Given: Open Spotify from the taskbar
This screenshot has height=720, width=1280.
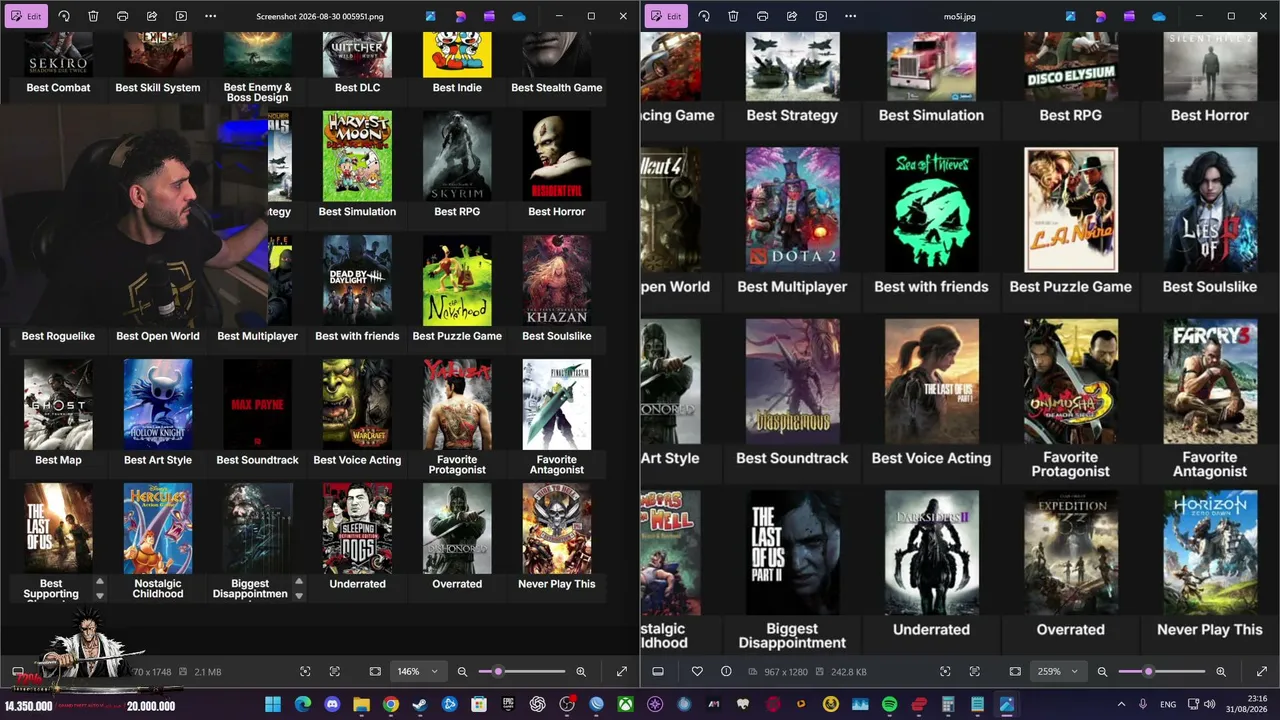Looking at the screenshot, I should 889,705.
